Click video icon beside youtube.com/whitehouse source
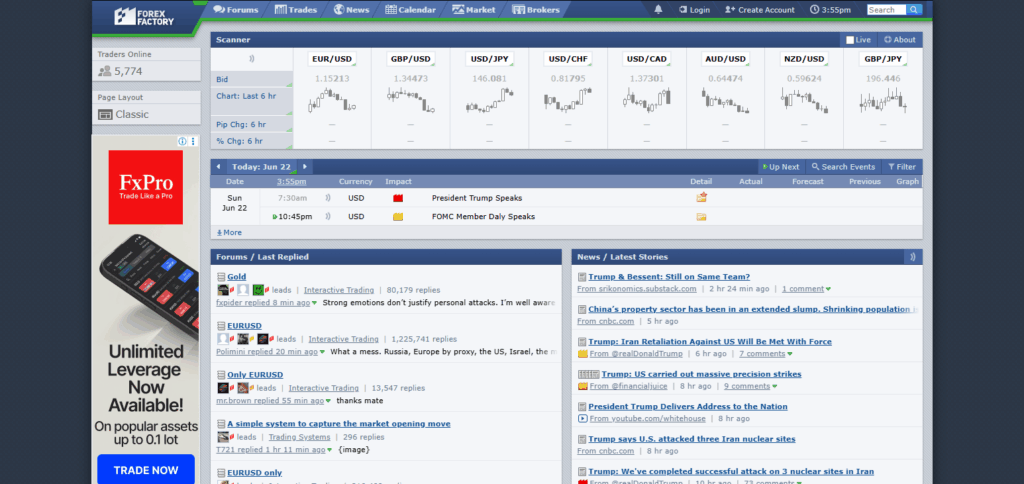 tap(583, 419)
